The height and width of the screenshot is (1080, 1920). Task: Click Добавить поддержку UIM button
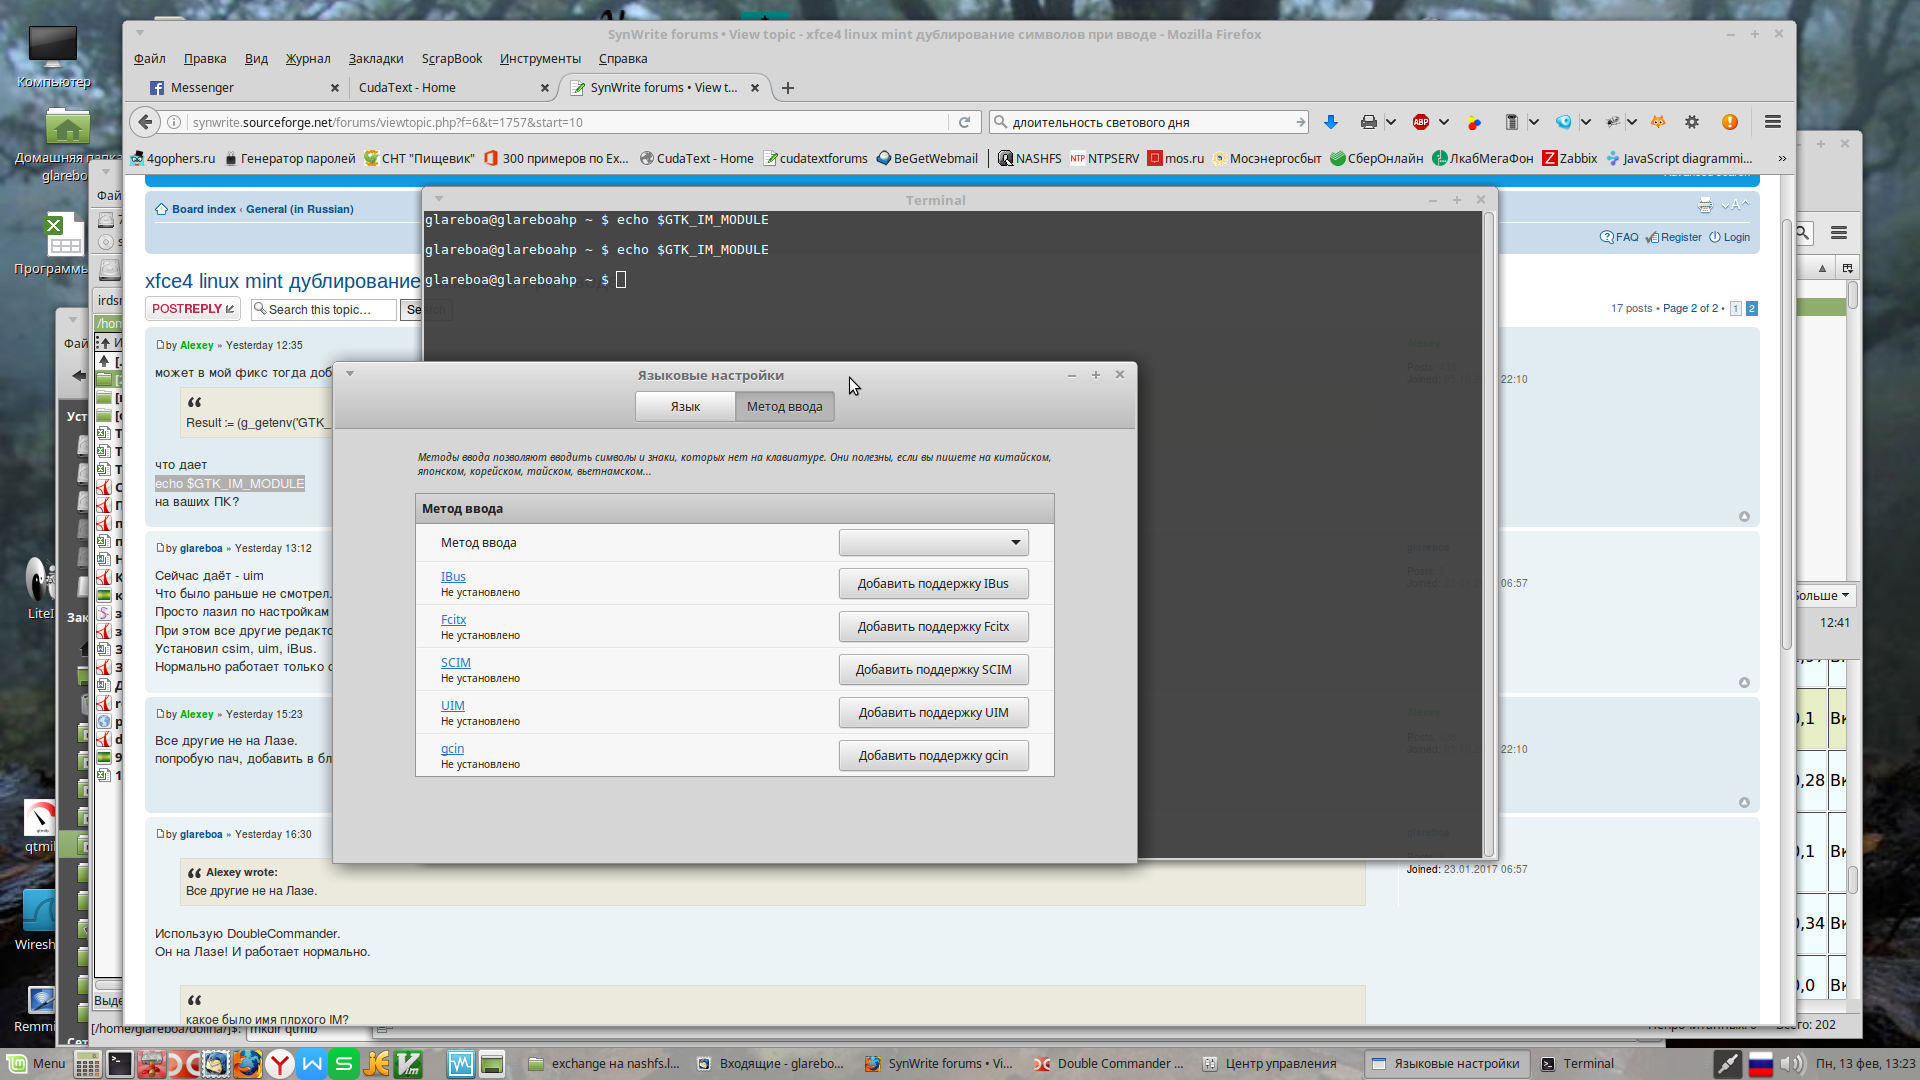coord(933,713)
